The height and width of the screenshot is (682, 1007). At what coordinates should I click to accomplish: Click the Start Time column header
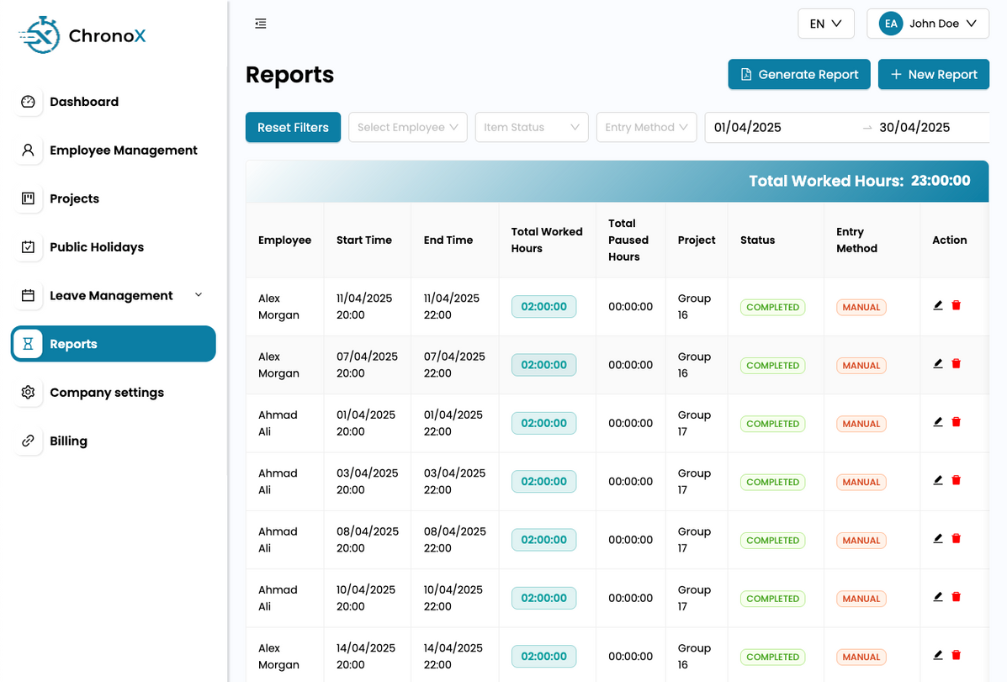pyautogui.click(x=367, y=240)
